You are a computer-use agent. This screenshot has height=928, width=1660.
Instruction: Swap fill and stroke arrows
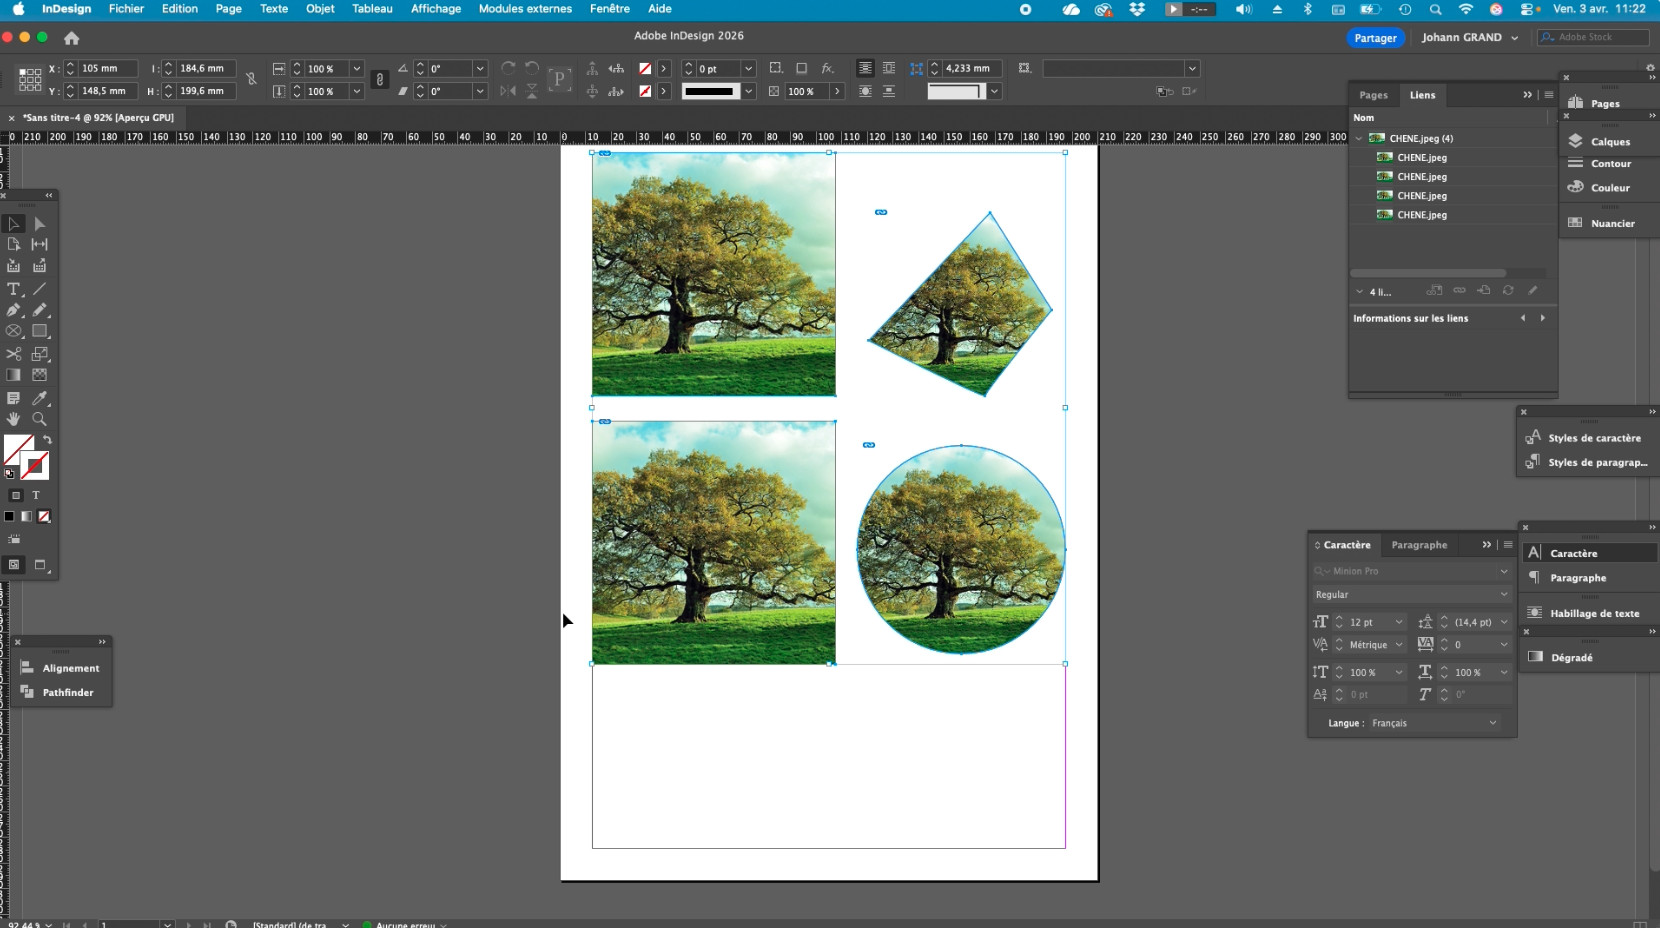coord(47,440)
